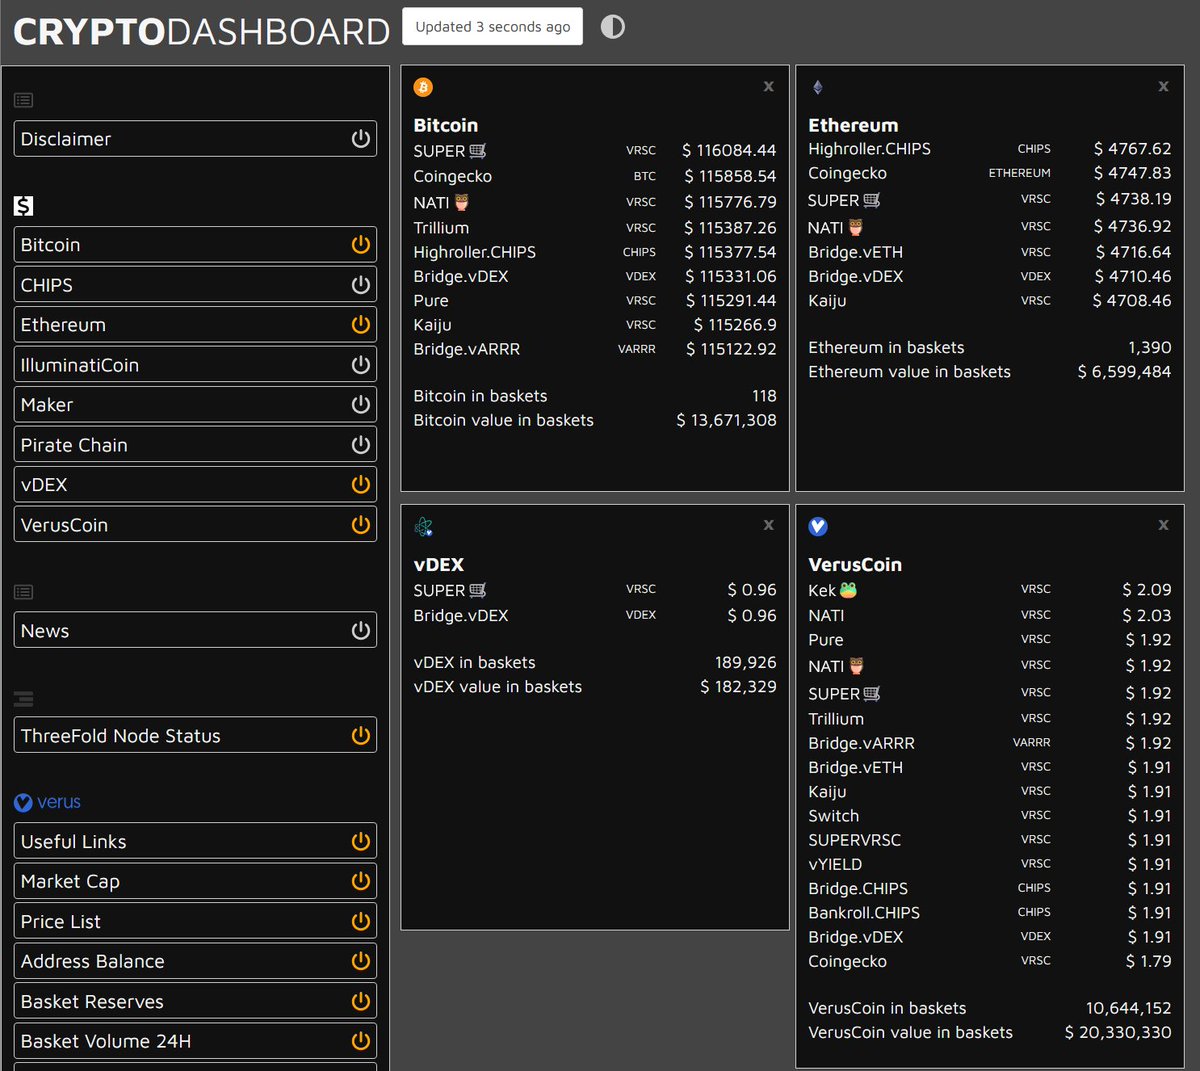Click the Bitcoin logo icon in card
This screenshot has width=1200, height=1071.
(423, 87)
